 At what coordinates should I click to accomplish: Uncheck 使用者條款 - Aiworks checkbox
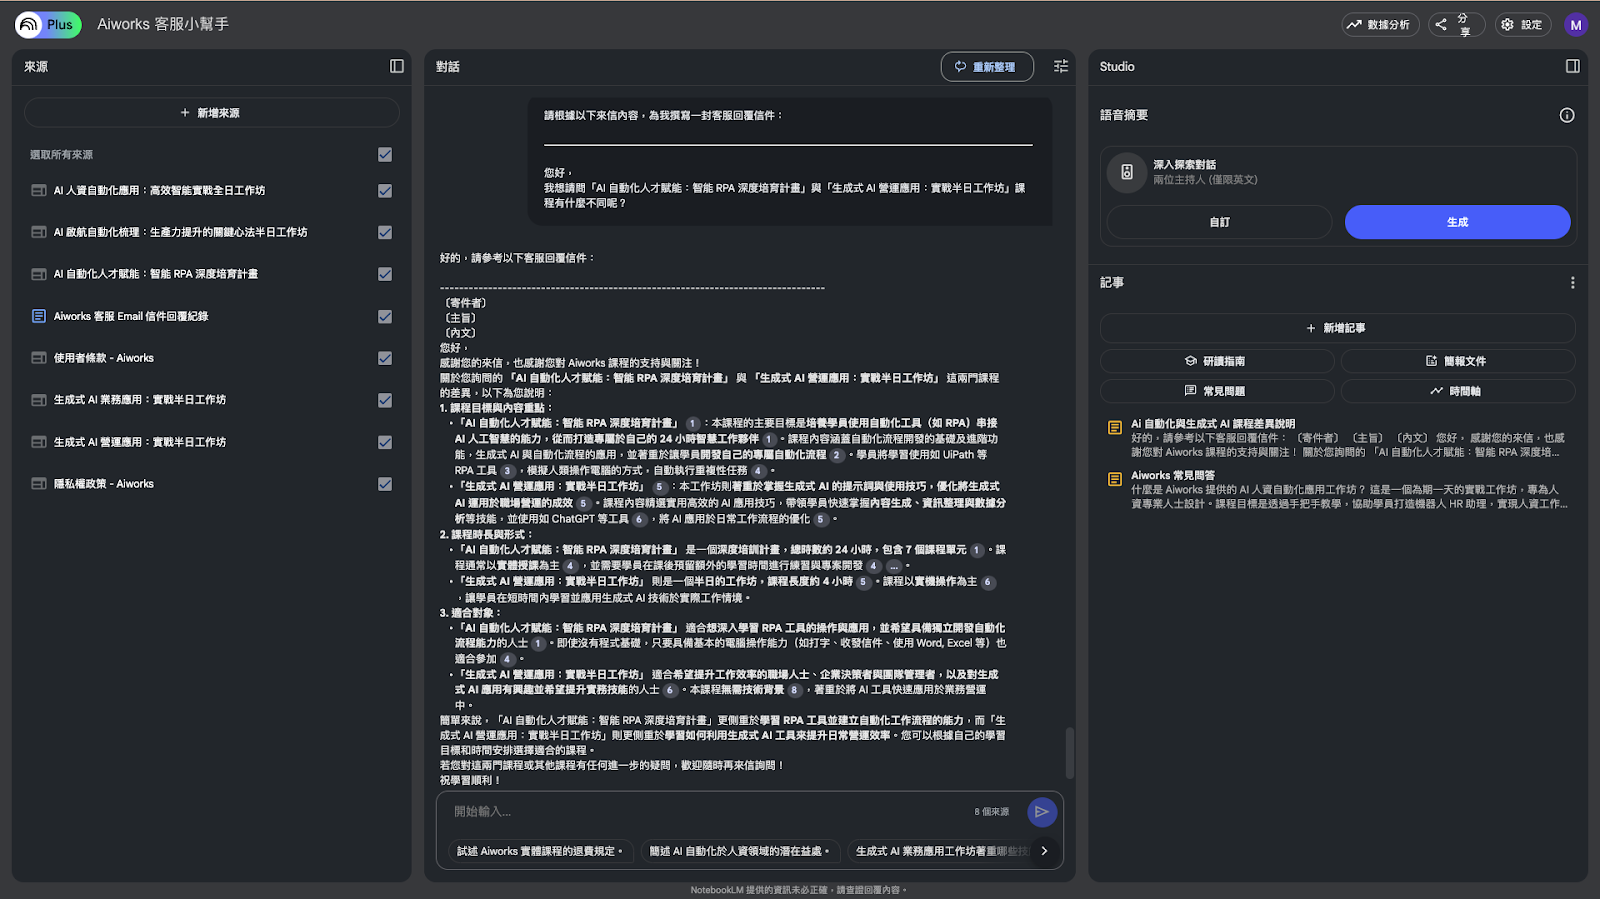pyautogui.click(x=385, y=358)
